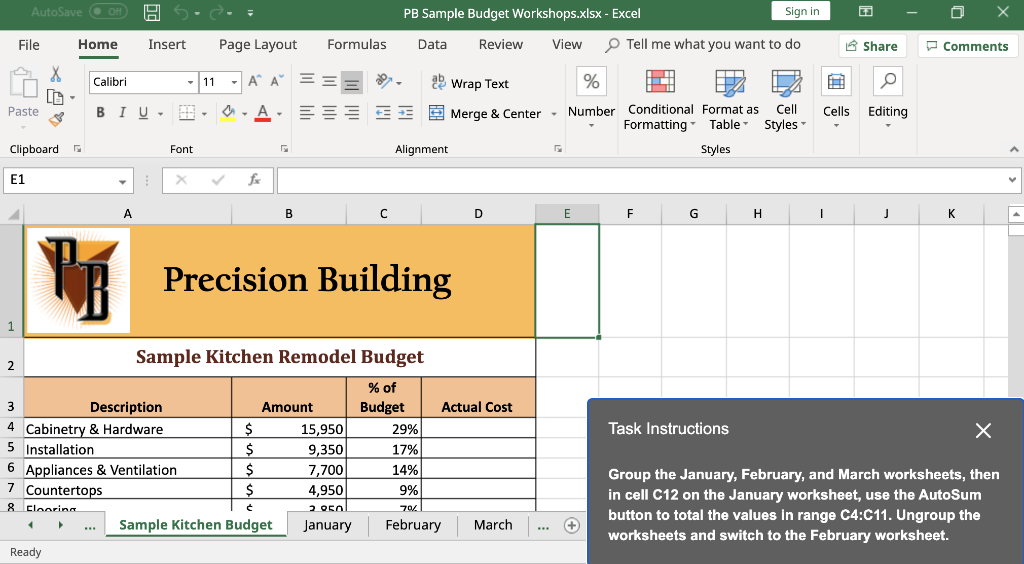The height and width of the screenshot is (564, 1024).
Task: Apply the red Font Color
Action: 263,113
